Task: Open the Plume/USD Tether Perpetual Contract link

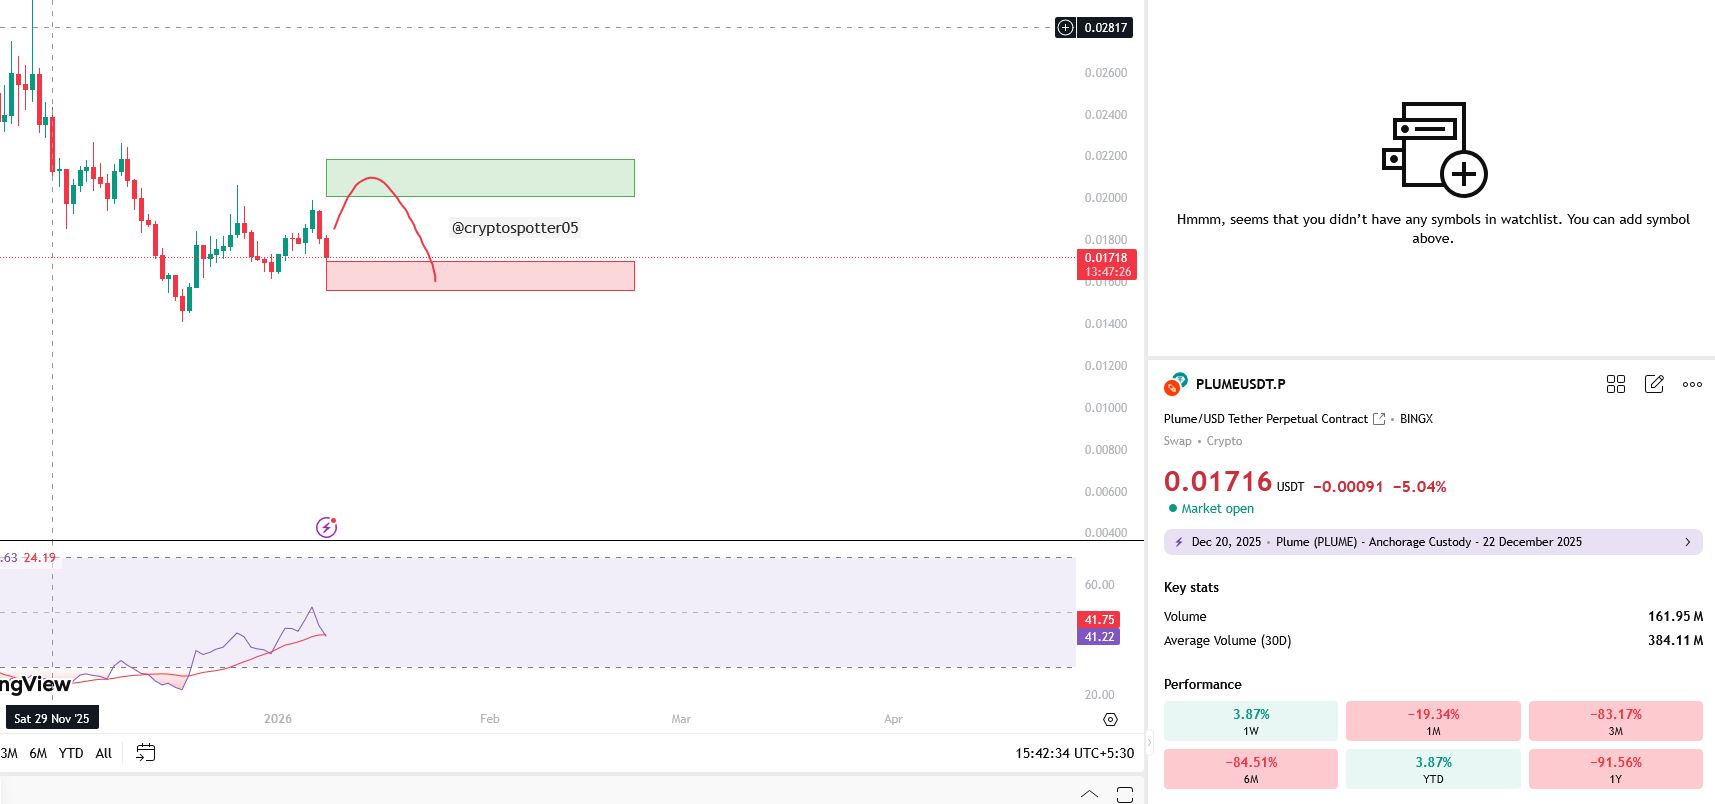Action: (1265, 419)
